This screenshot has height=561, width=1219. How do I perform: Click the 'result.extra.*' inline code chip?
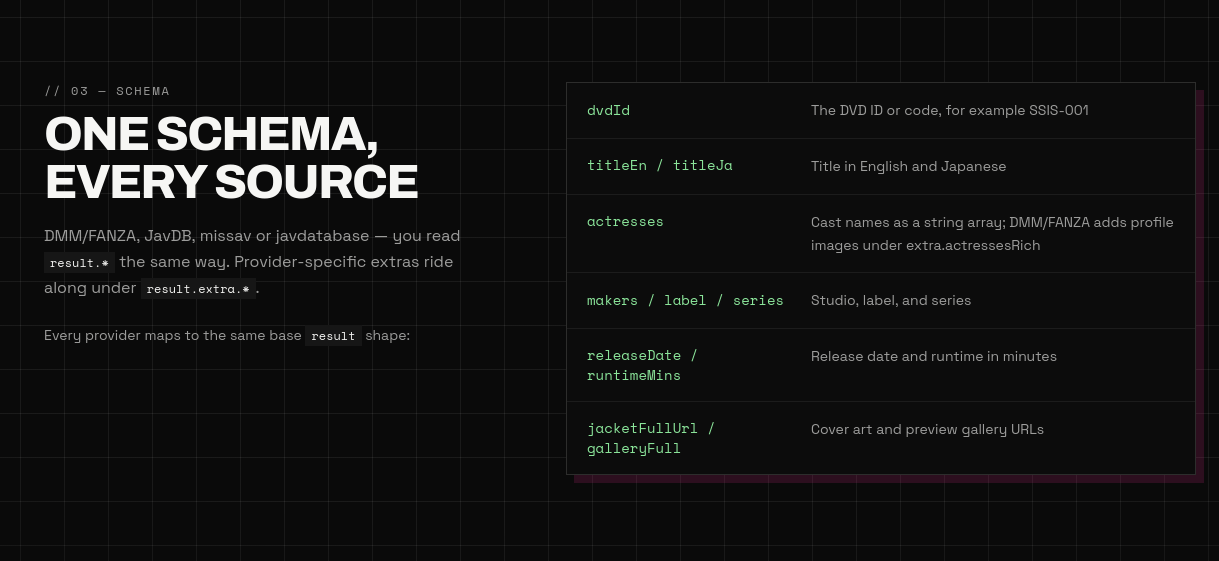point(198,289)
